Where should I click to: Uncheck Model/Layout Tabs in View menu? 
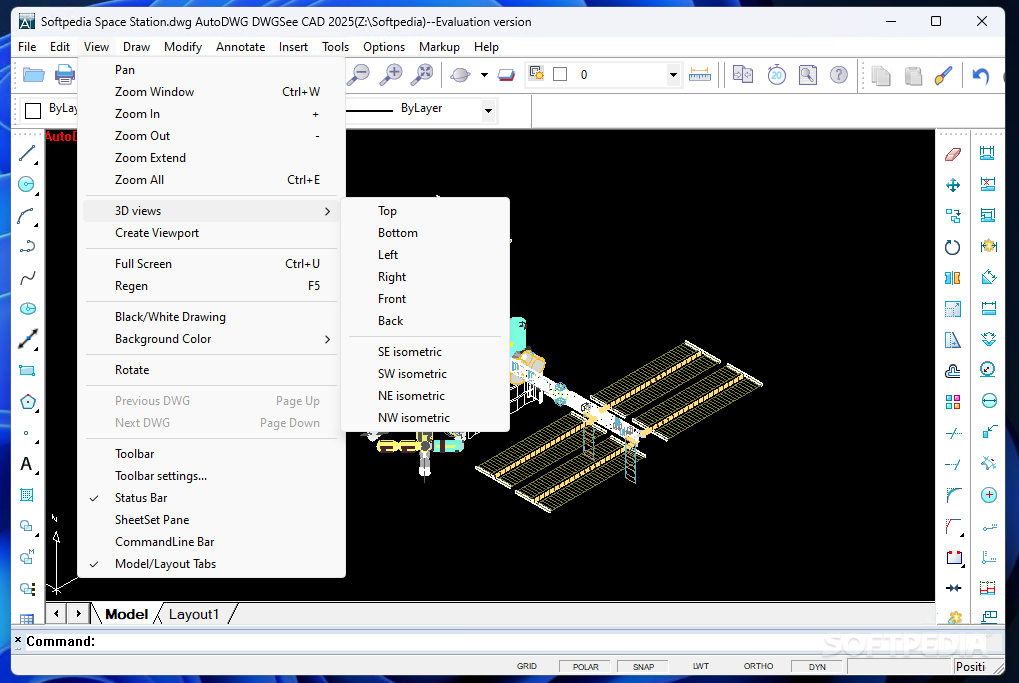(165, 564)
